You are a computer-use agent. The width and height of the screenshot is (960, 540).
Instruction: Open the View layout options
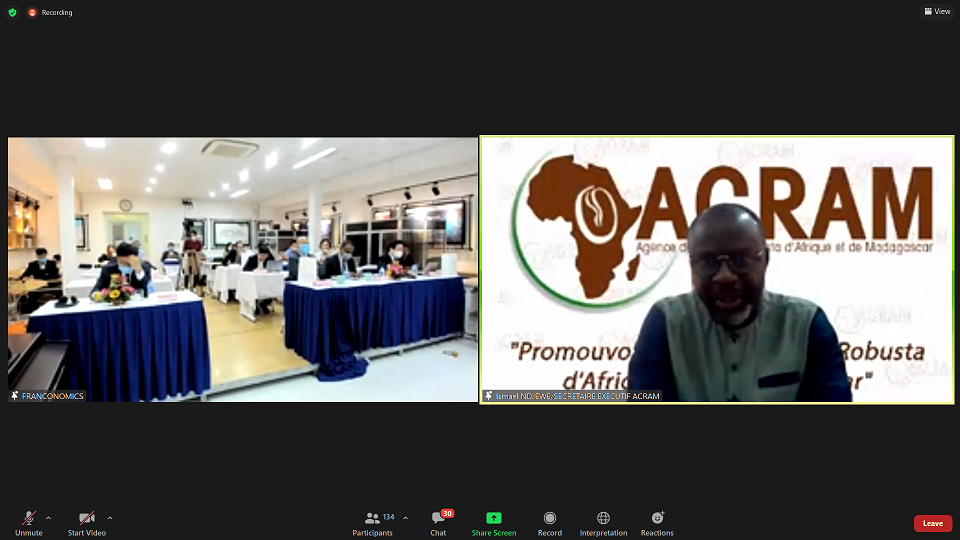pos(937,12)
